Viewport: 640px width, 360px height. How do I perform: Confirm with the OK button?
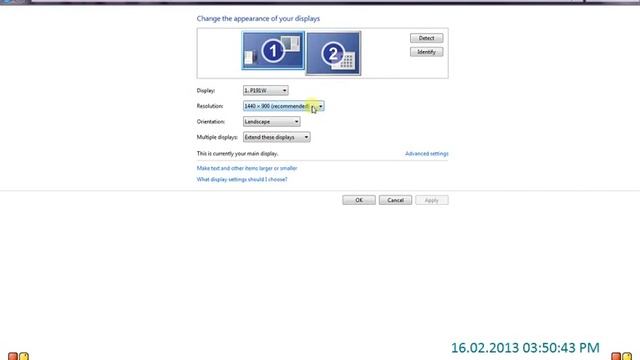359,200
